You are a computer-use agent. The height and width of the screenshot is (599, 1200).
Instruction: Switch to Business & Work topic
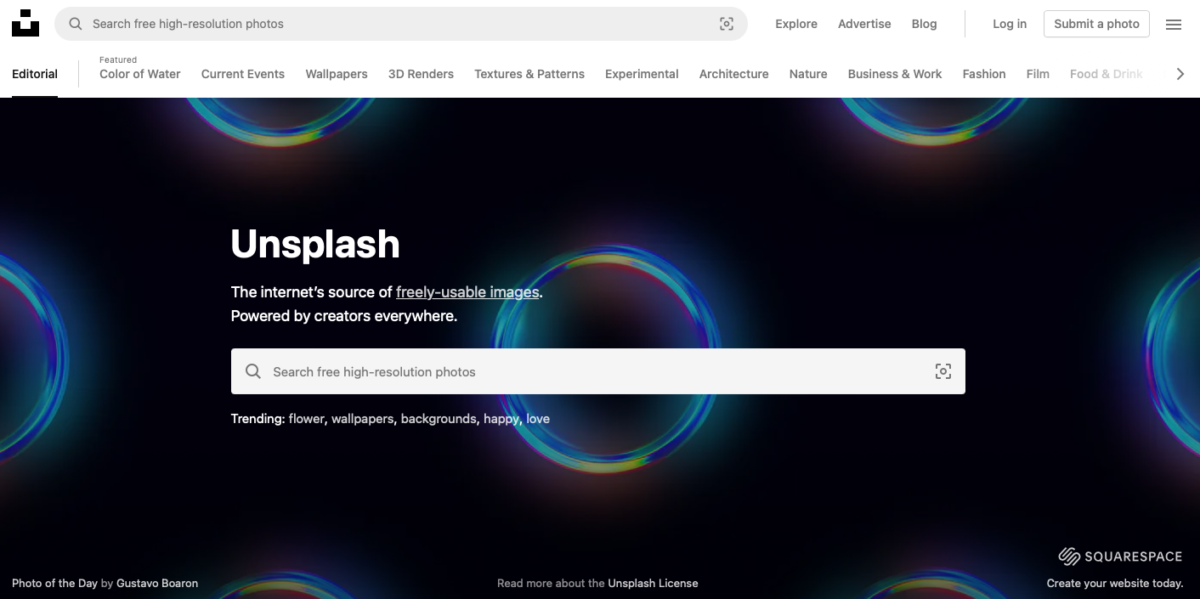tap(895, 74)
